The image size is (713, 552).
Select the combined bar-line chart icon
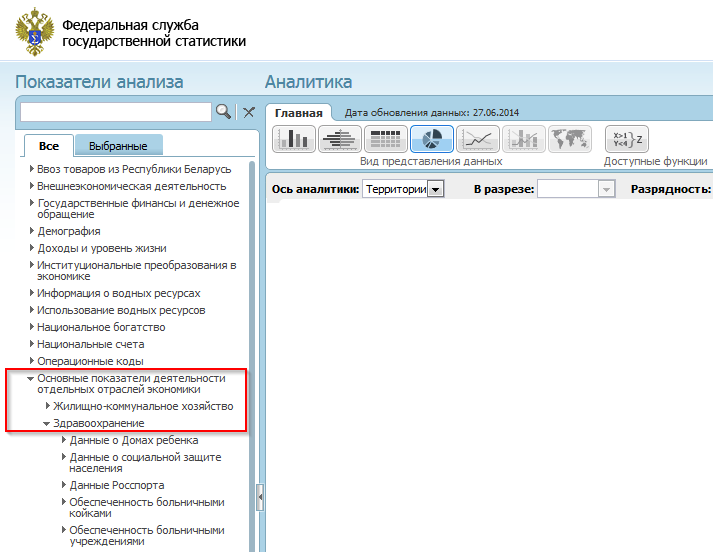tap(523, 139)
